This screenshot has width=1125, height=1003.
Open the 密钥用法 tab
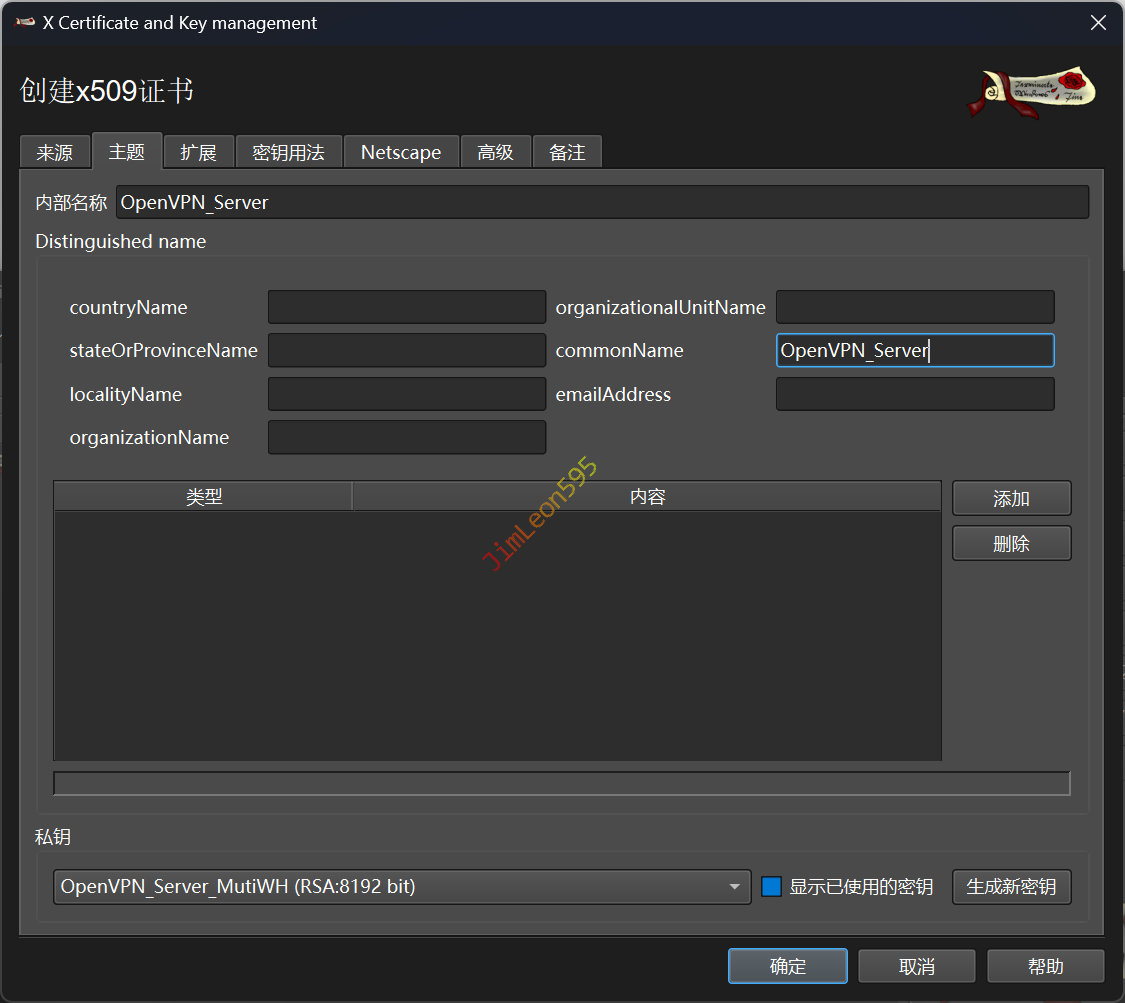pyautogui.click(x=288, y=152)
